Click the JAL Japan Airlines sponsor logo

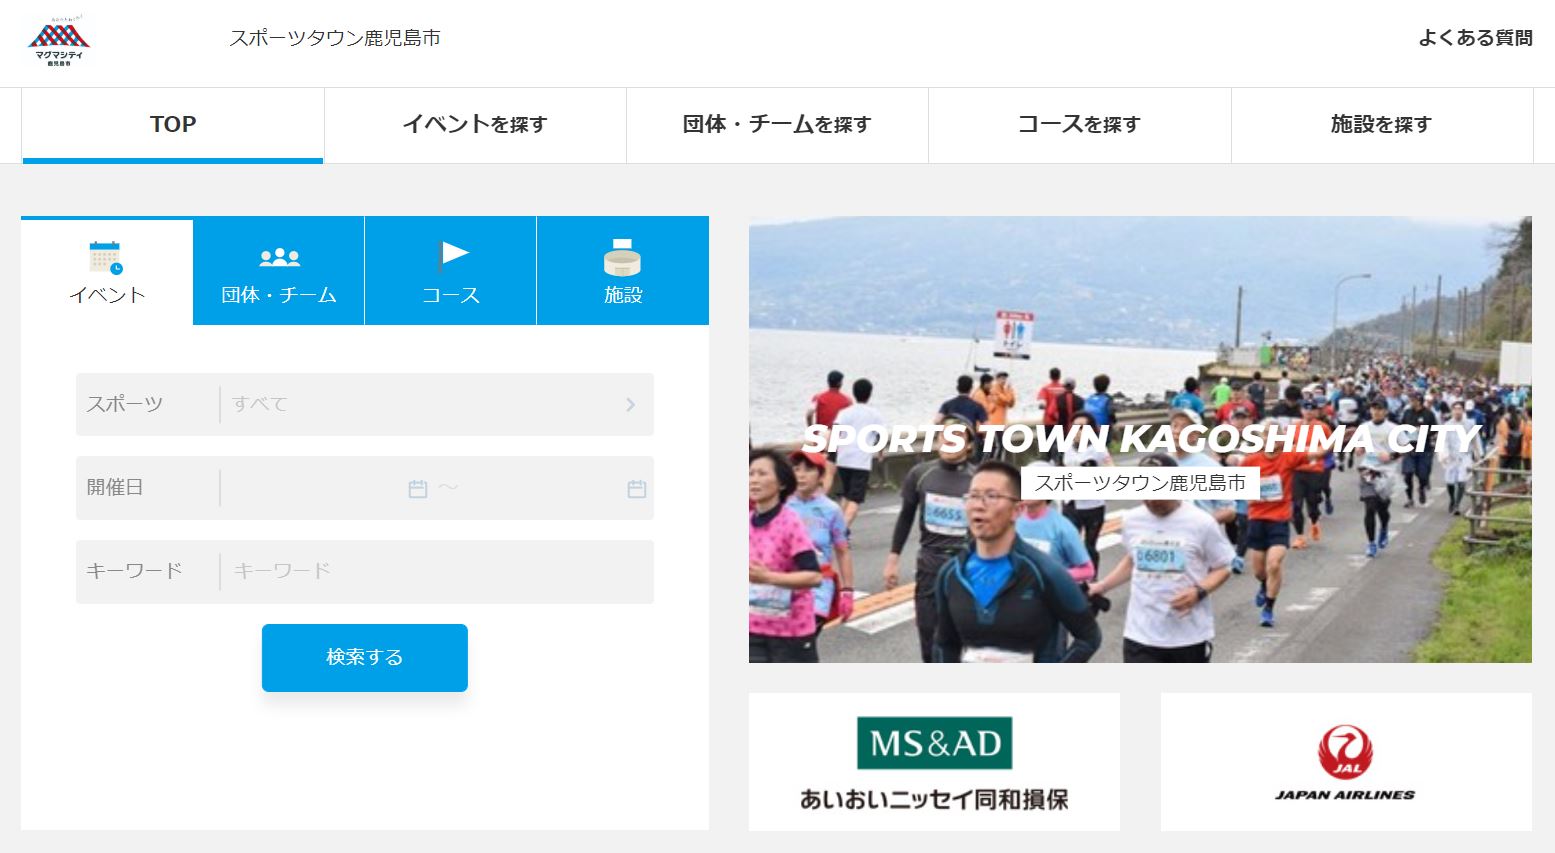tap(1345, 762)
